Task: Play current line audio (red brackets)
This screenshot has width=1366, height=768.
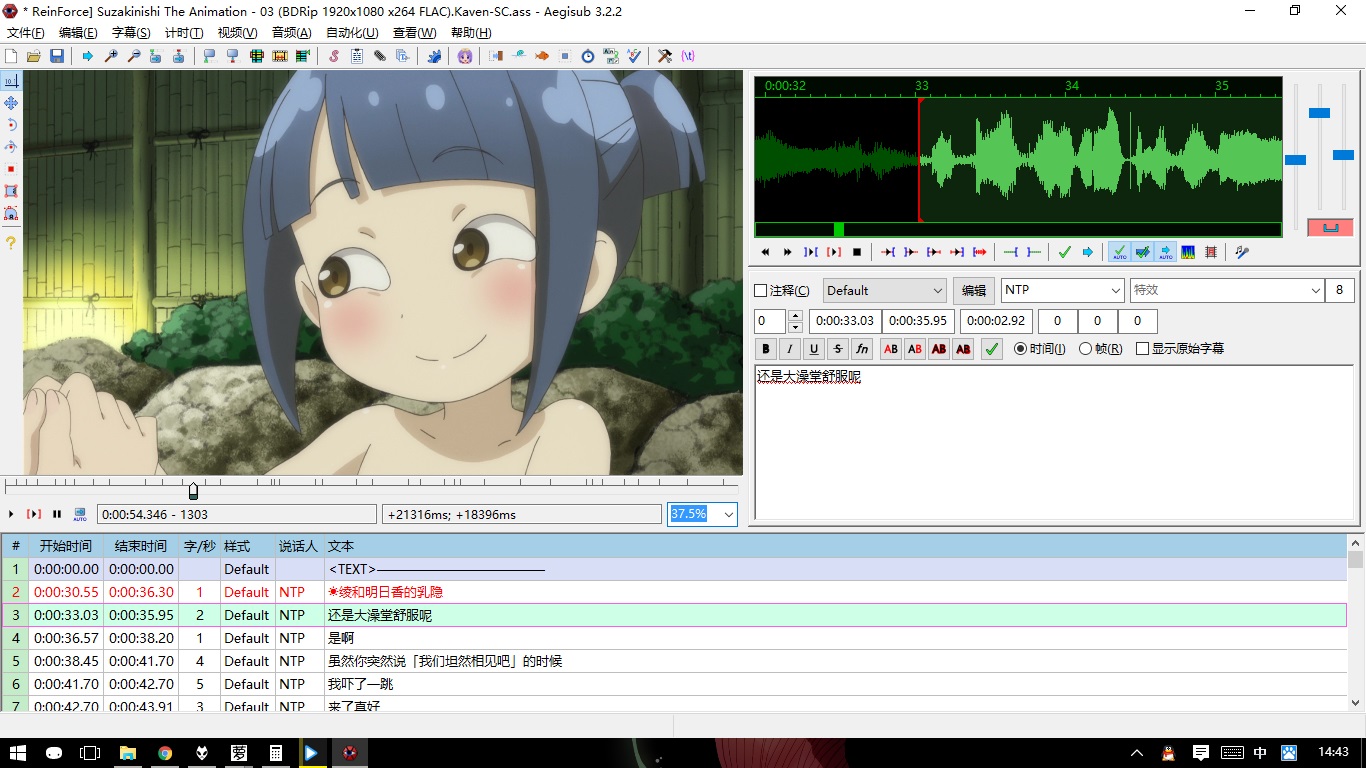Action: (834, 252)
